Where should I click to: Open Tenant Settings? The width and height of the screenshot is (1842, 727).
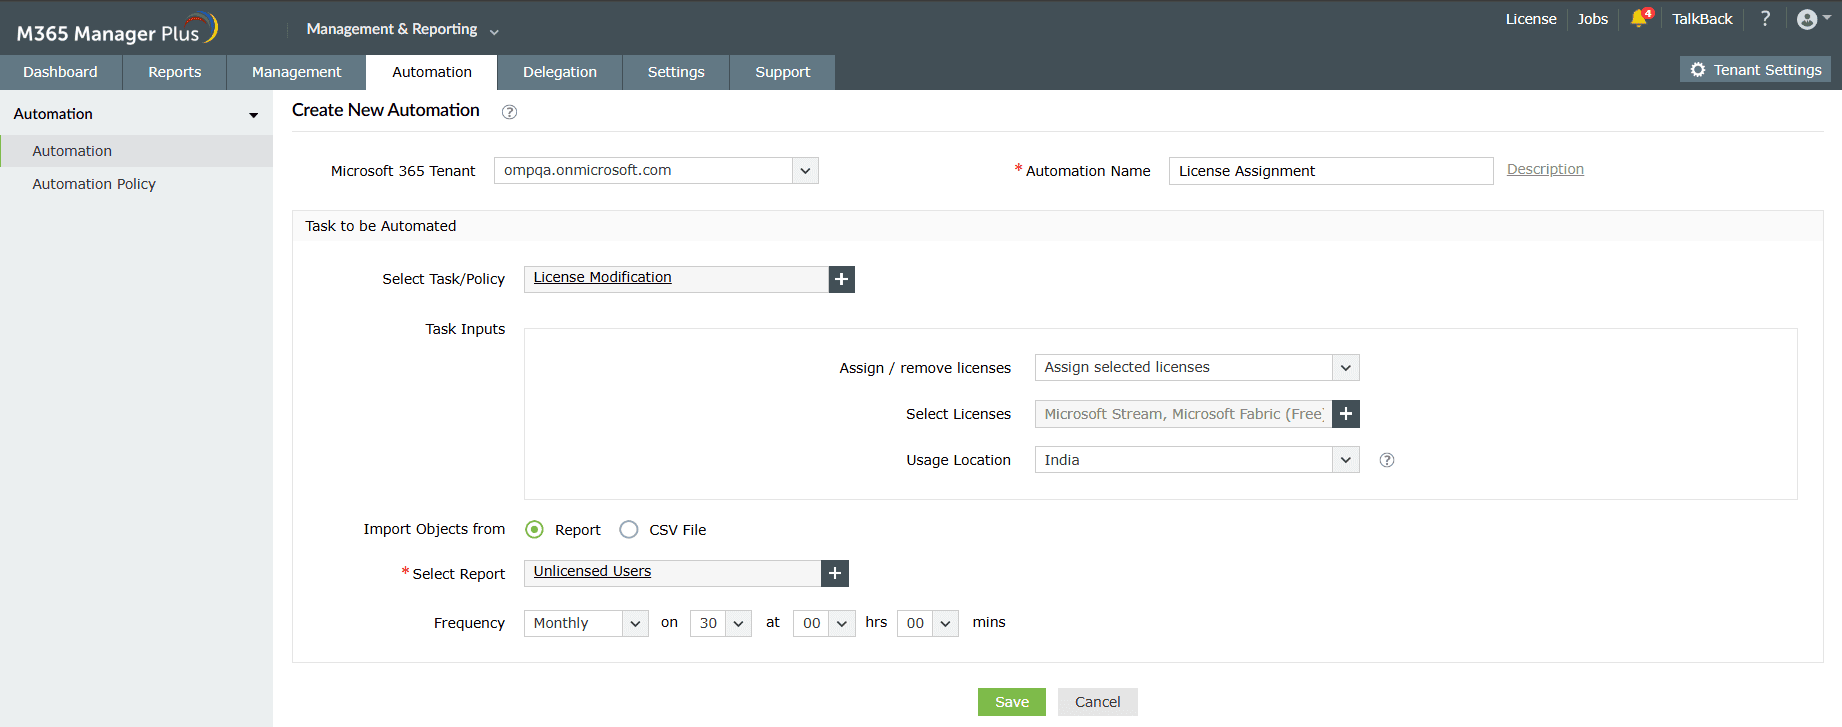point(1756,70)
